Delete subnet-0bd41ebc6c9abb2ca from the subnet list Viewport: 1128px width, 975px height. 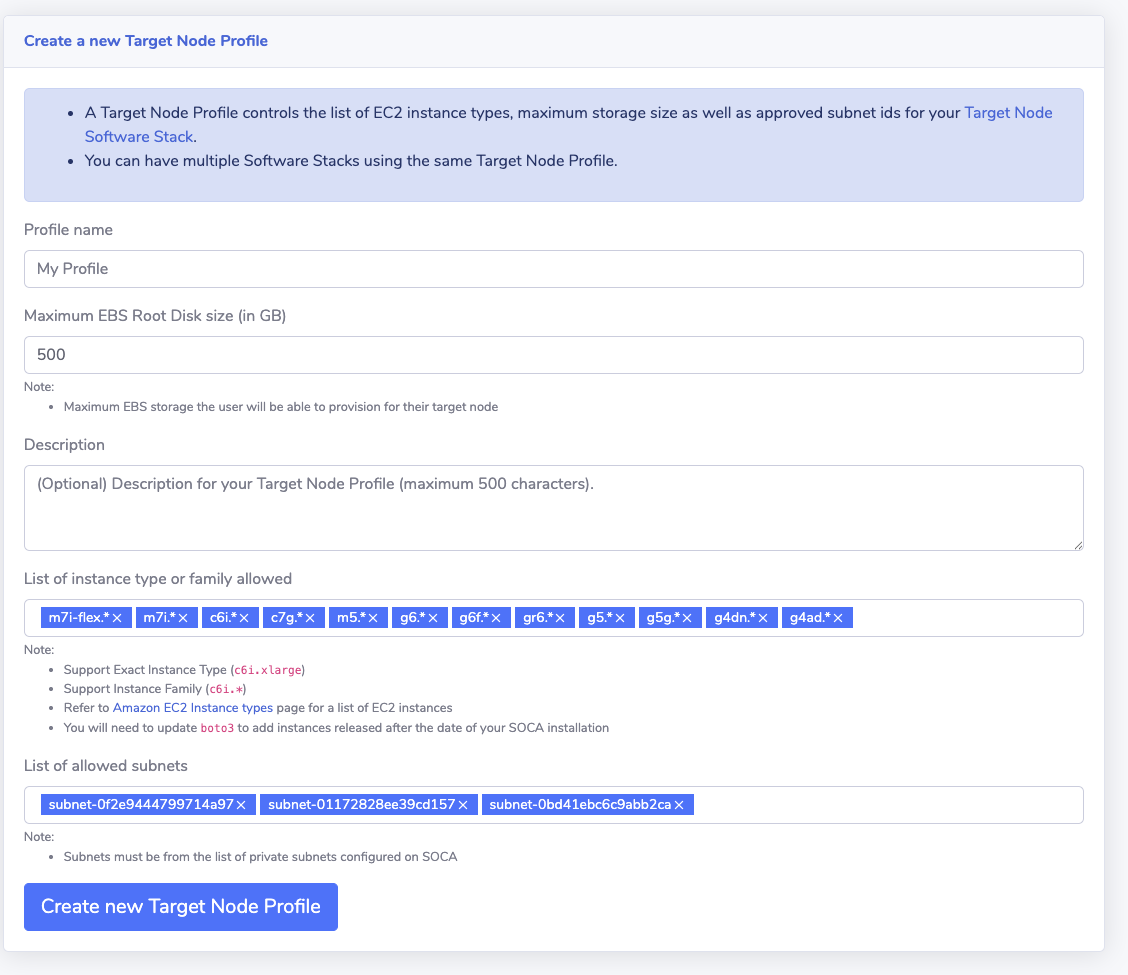point(679,805)
